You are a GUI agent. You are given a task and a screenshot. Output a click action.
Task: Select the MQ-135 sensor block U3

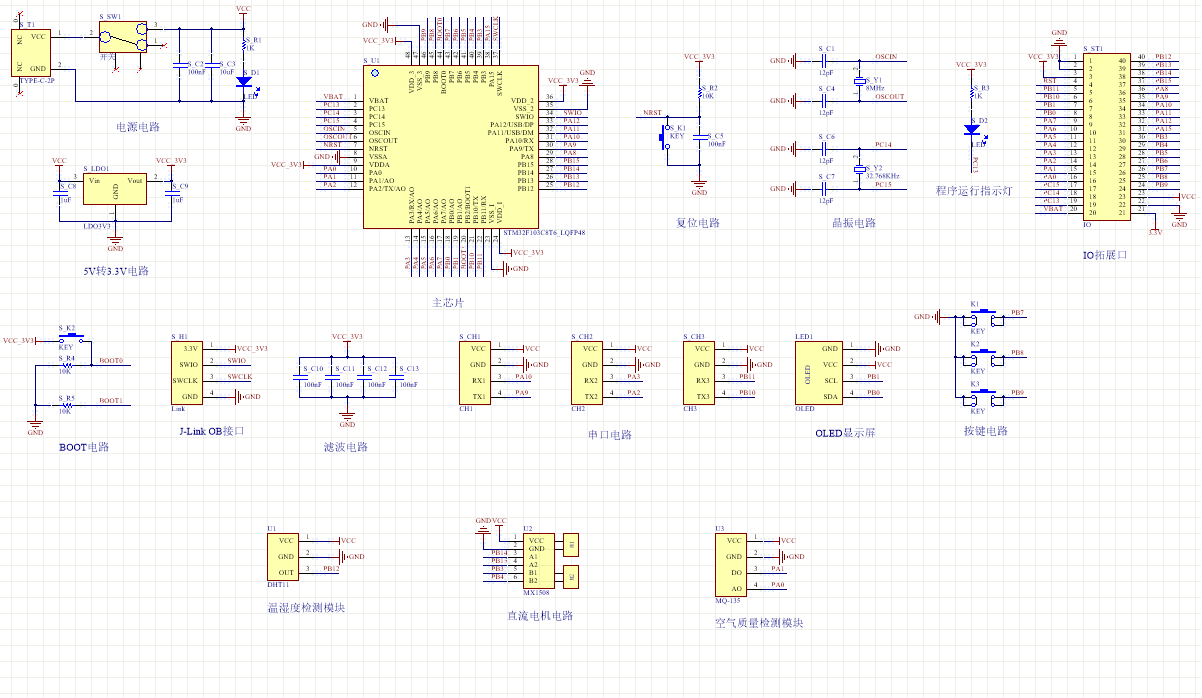point(731,564)
